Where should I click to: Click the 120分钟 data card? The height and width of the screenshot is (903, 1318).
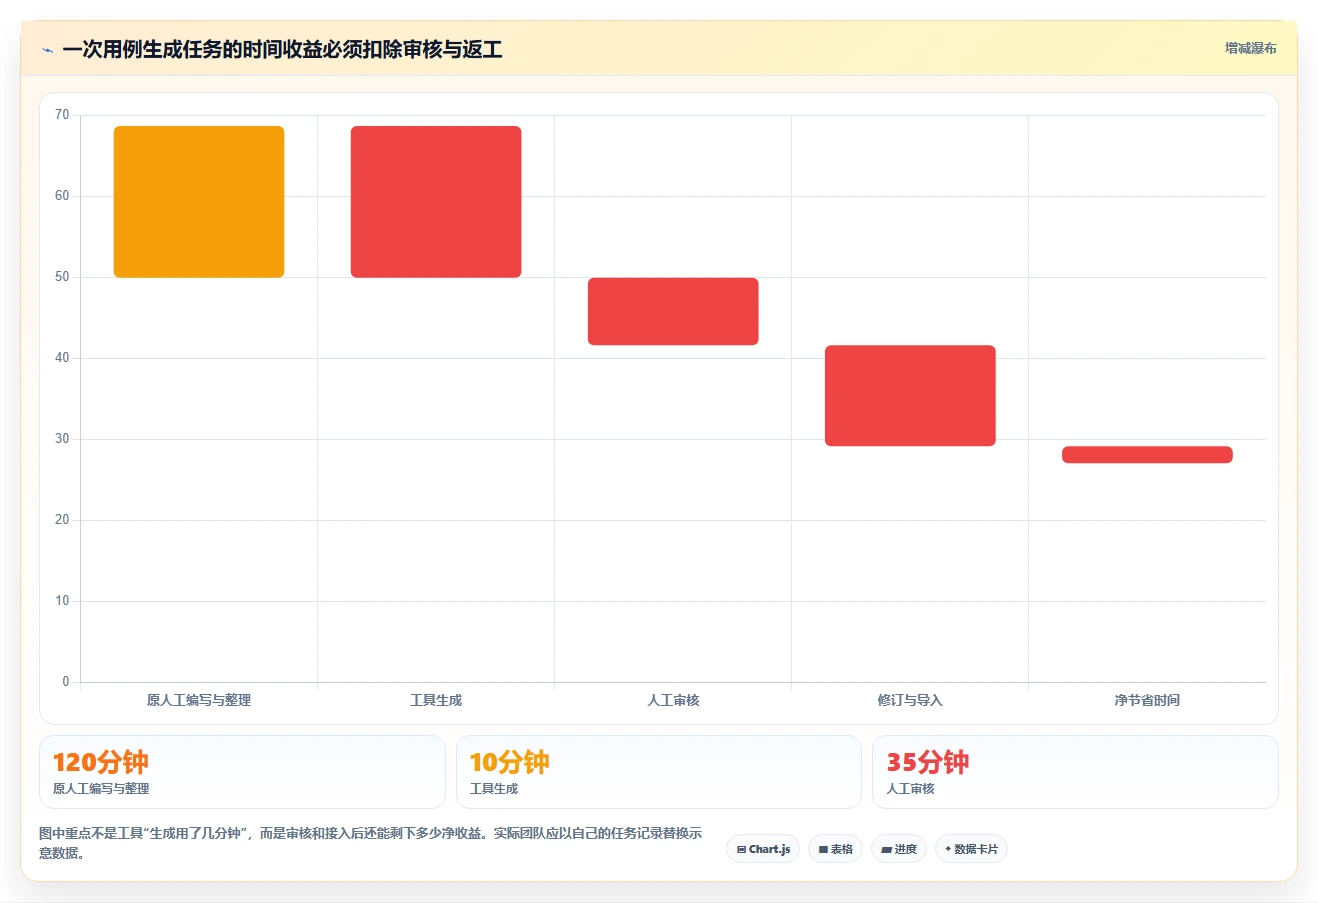point(242,772)
